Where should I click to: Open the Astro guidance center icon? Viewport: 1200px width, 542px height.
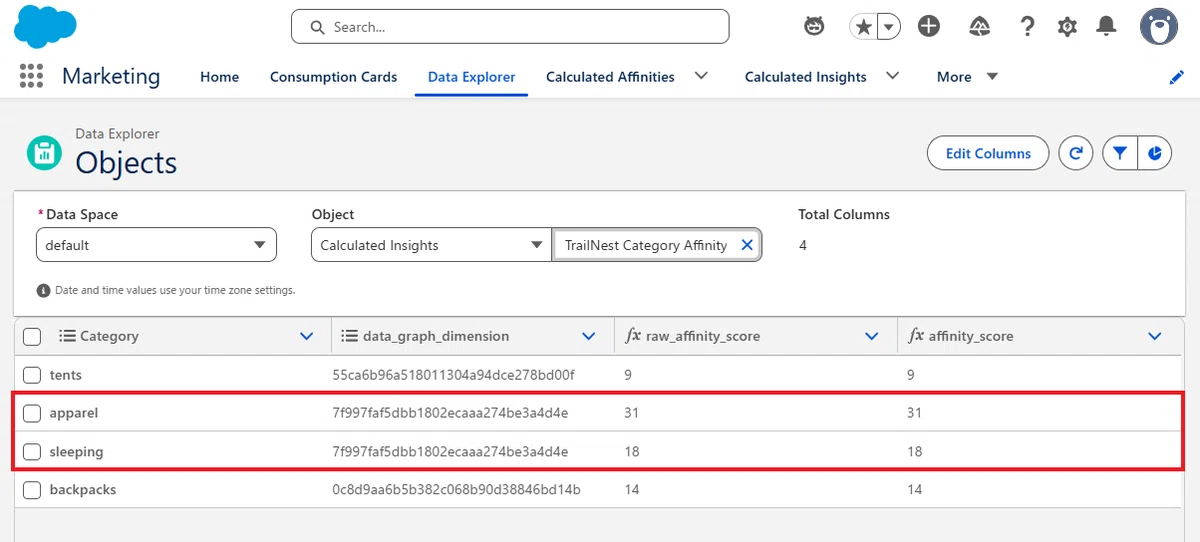point(815,27)
